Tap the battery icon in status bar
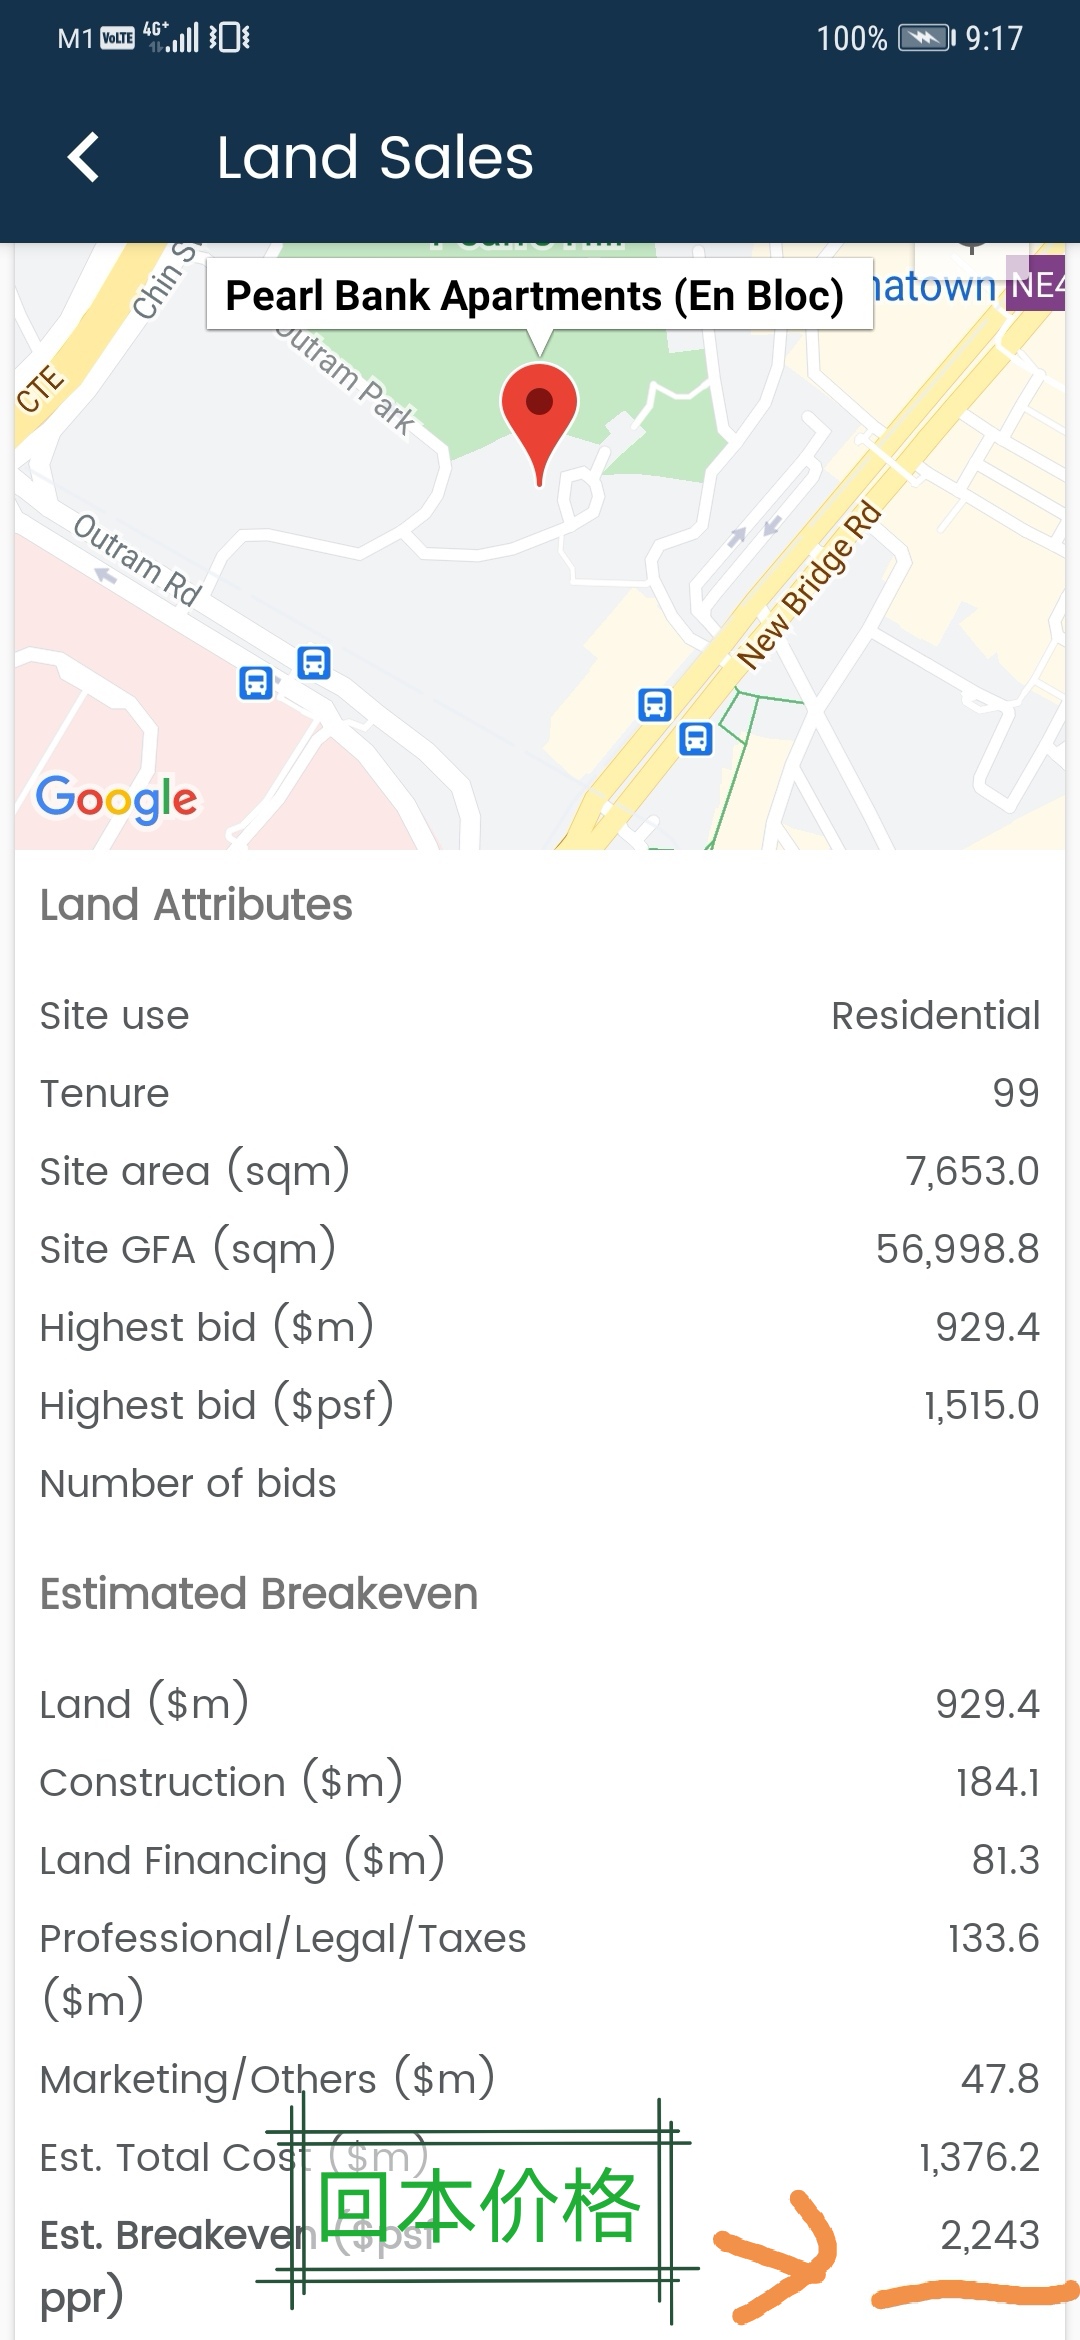Screen dimensions: 1080x2340 (924, 38)
